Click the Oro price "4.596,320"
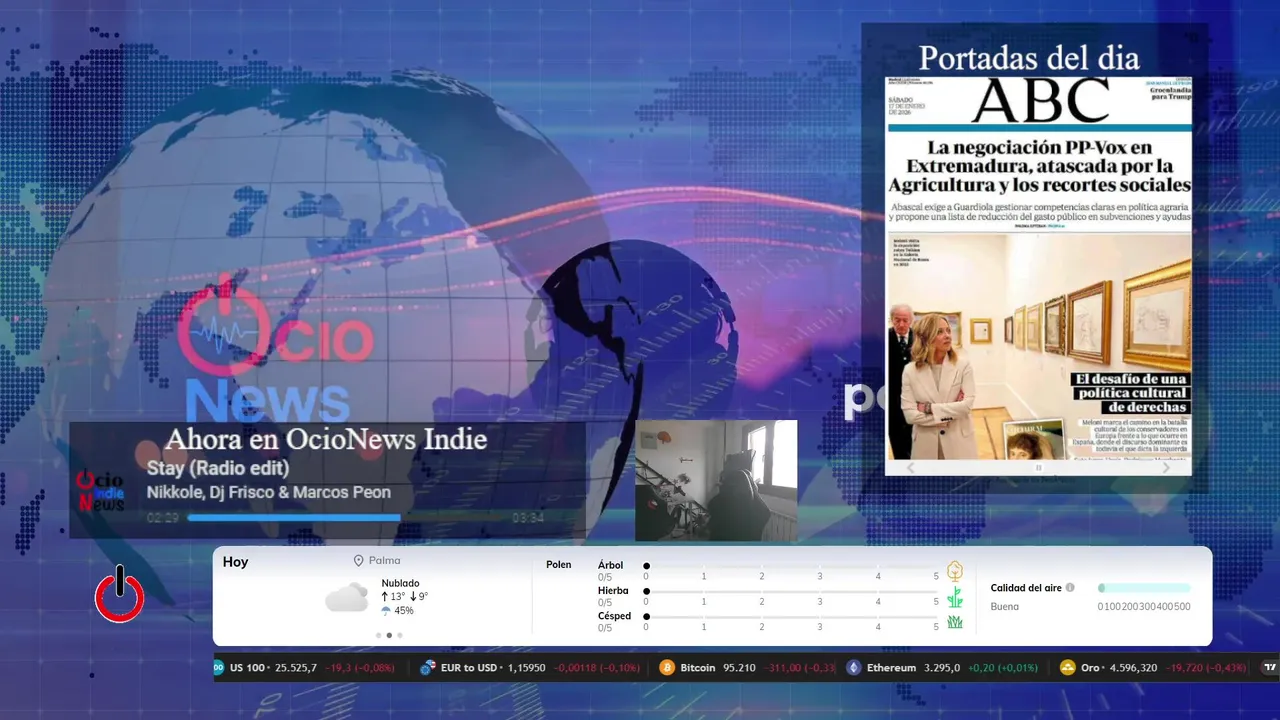 coord(1133,668)
